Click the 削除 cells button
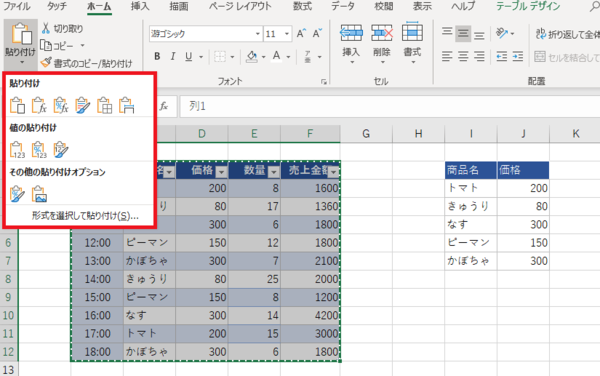Viewport: 600px width, 376px height. tap(382, 42)
